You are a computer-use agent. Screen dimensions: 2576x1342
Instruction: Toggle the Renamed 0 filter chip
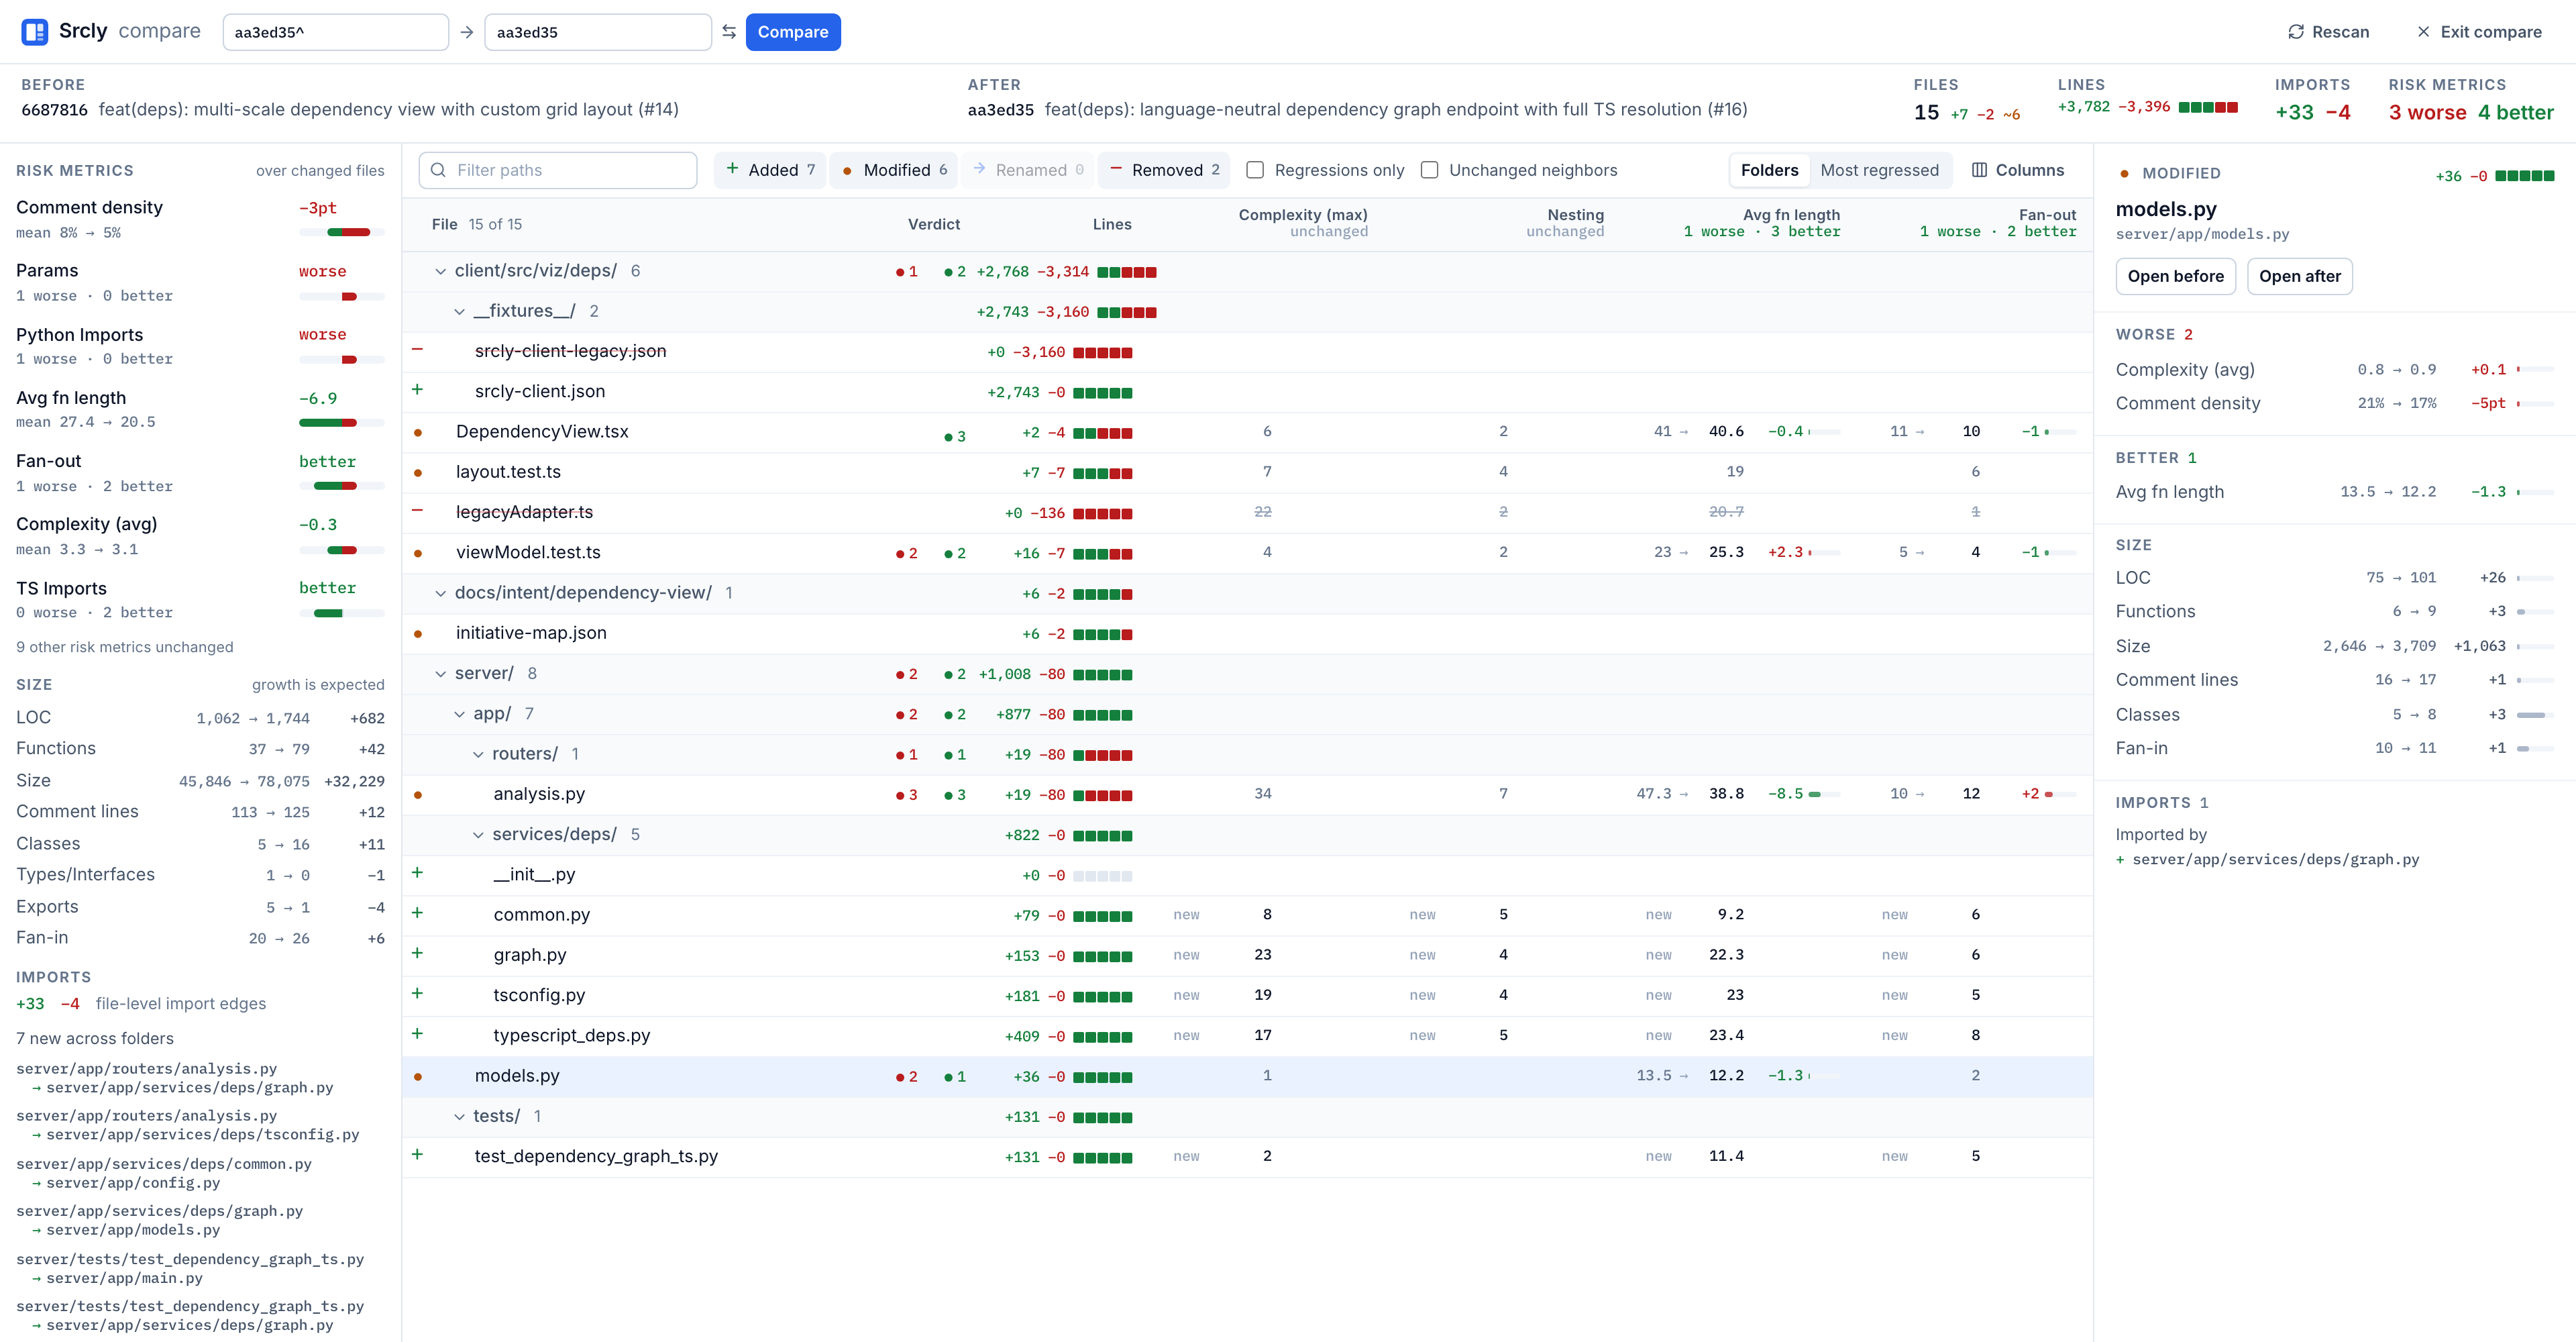point(1028,170)
